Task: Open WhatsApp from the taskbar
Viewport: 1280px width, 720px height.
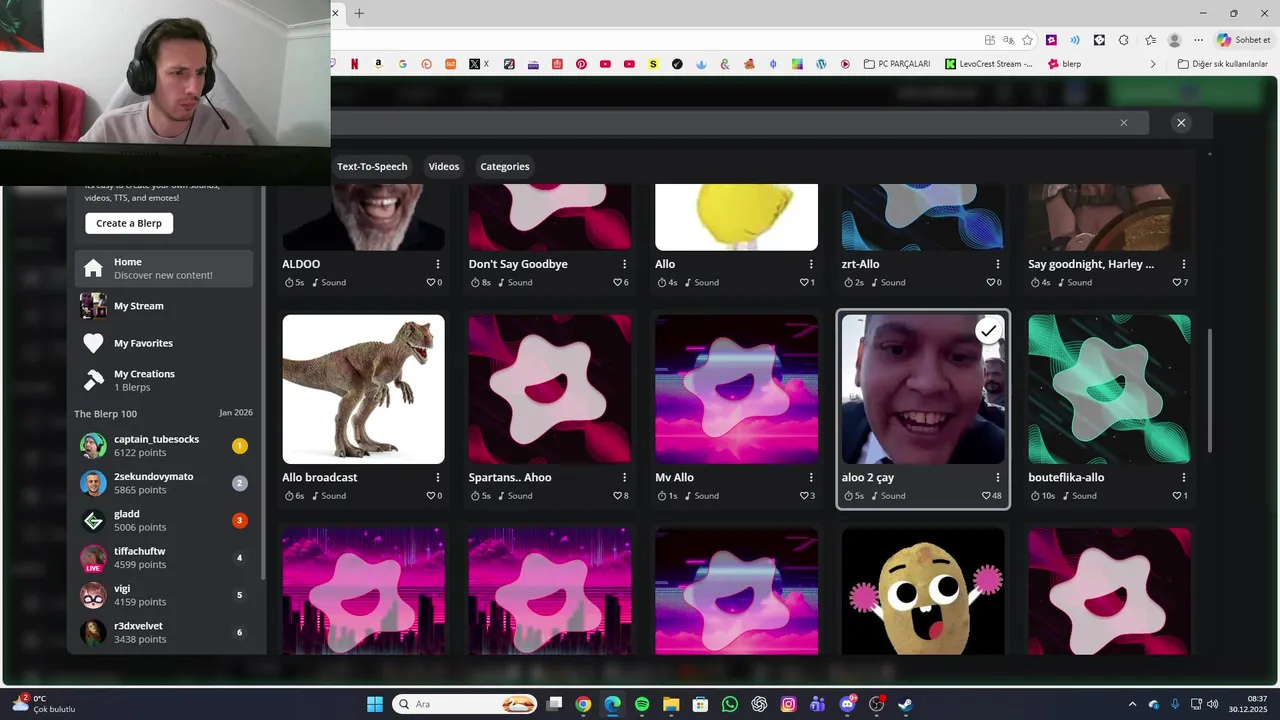Action: coord(730,704)
